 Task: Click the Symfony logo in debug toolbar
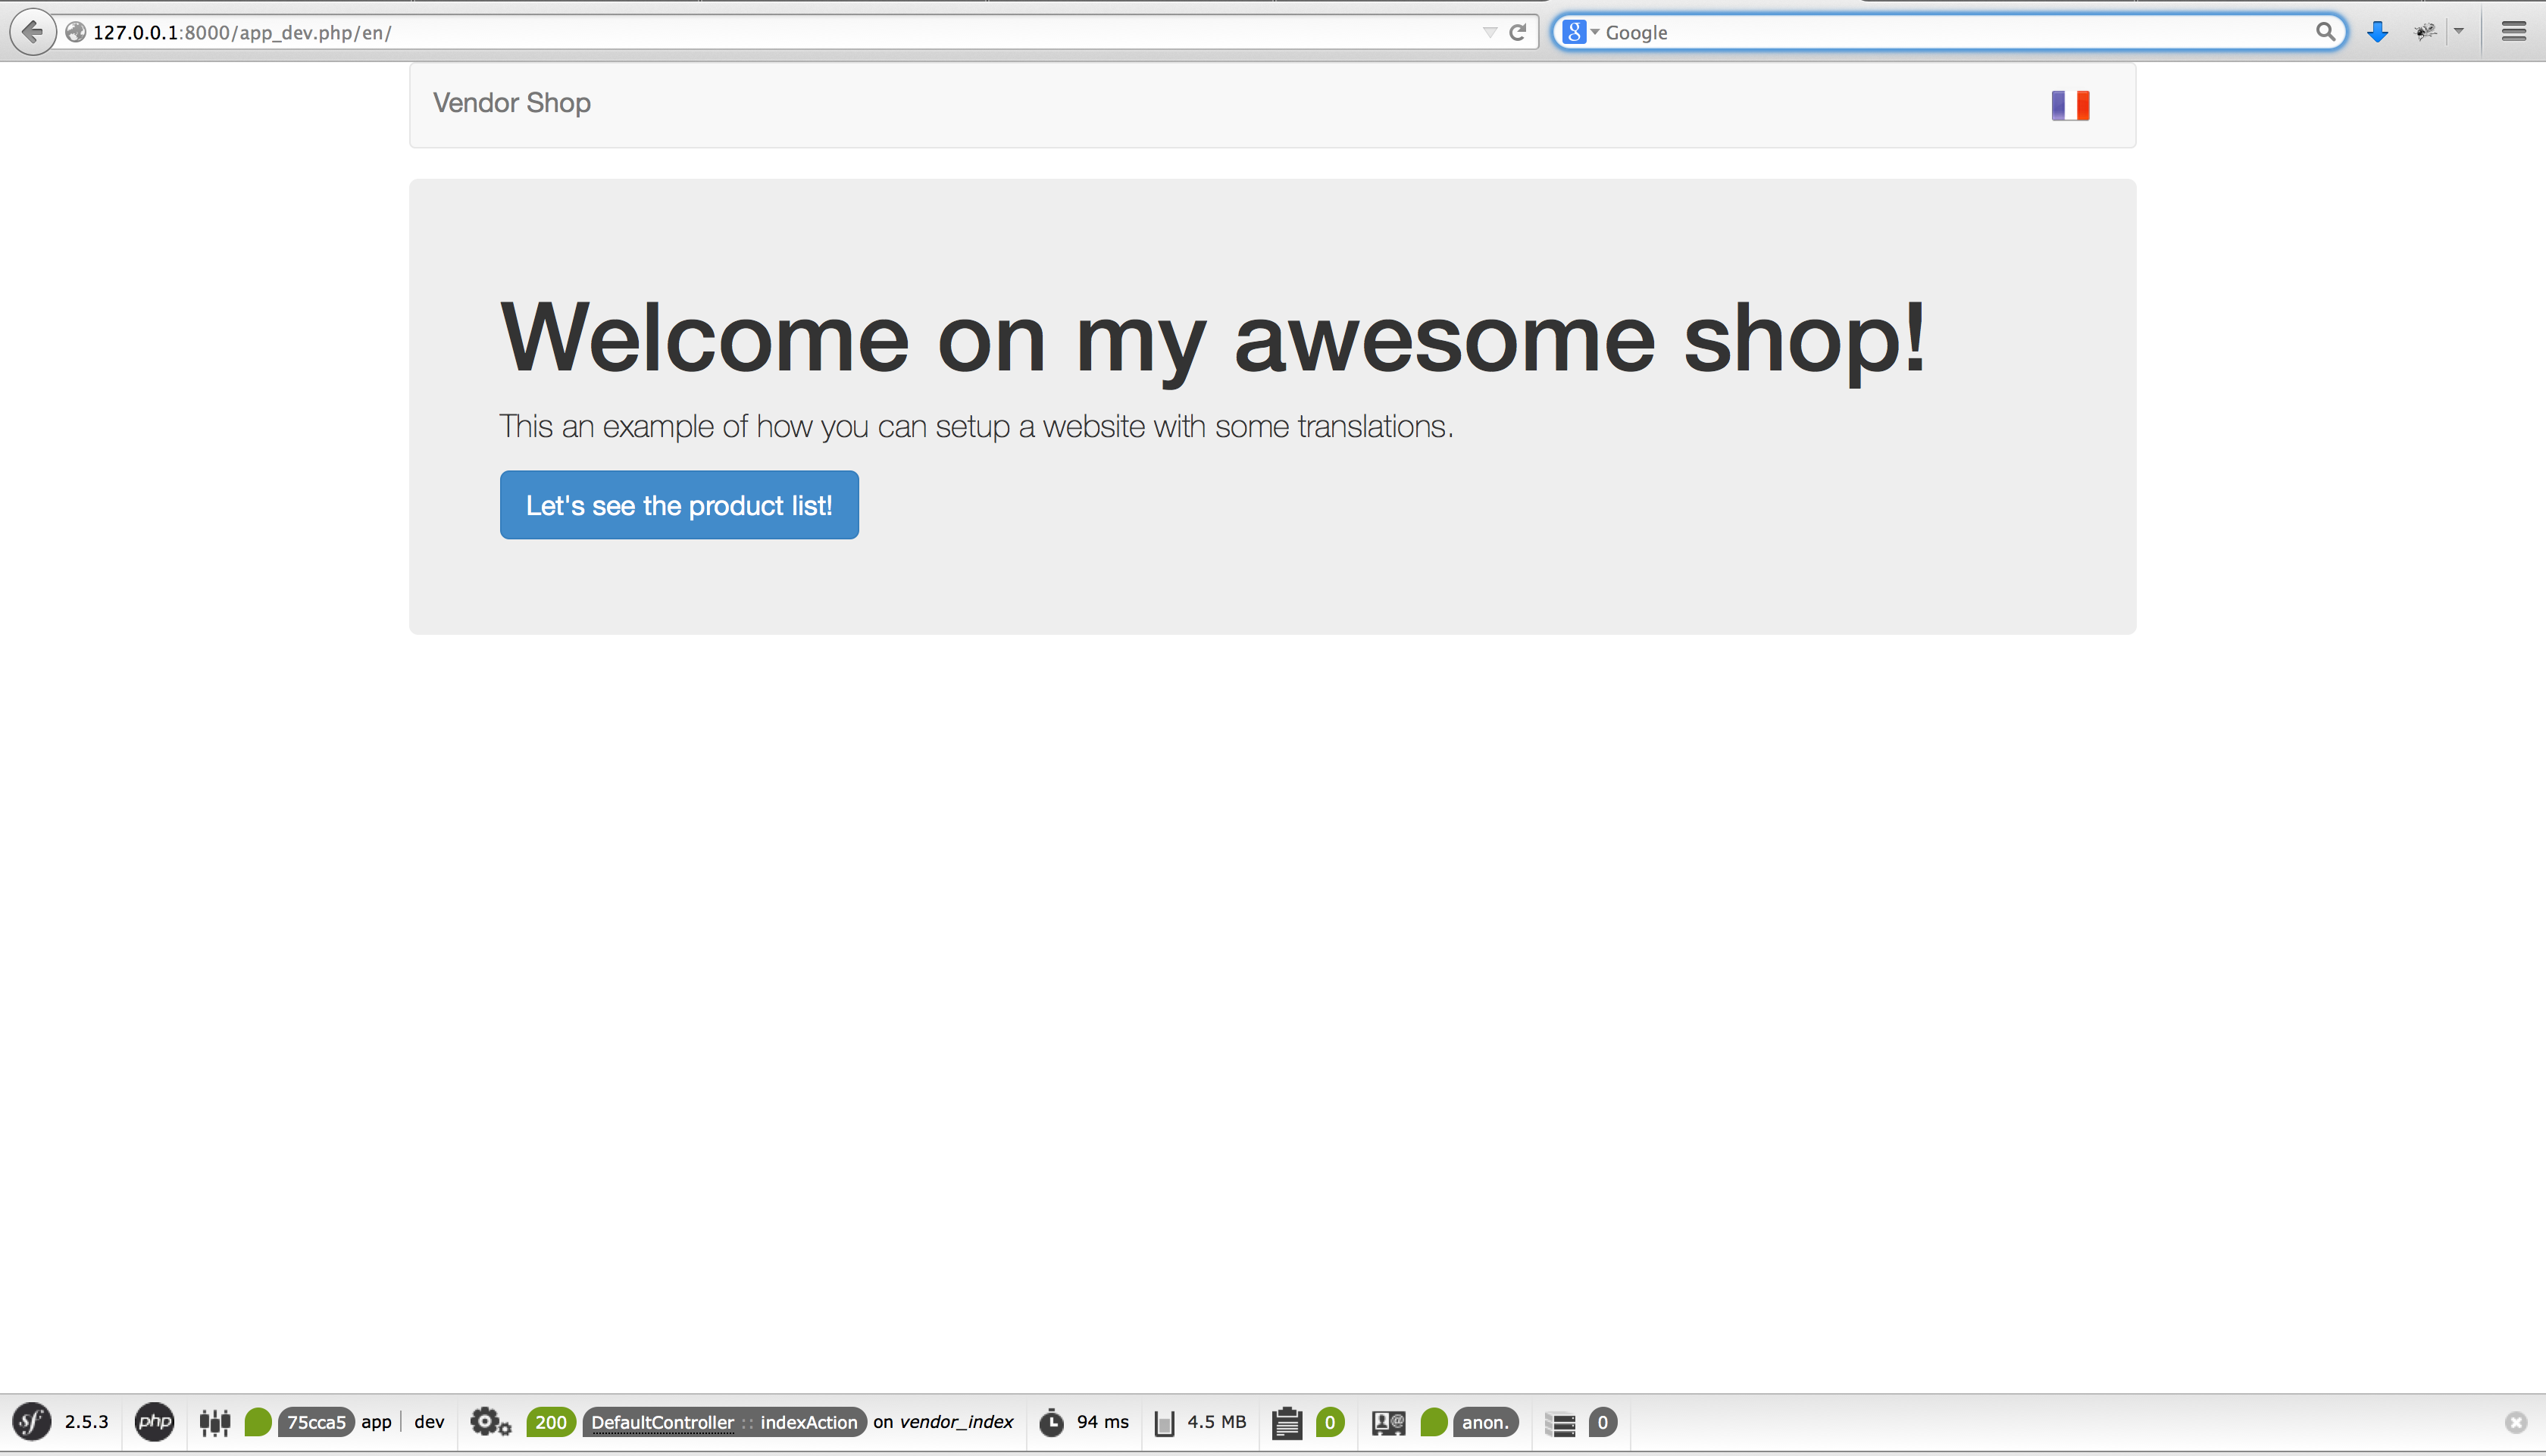(x=31, y=1421)
